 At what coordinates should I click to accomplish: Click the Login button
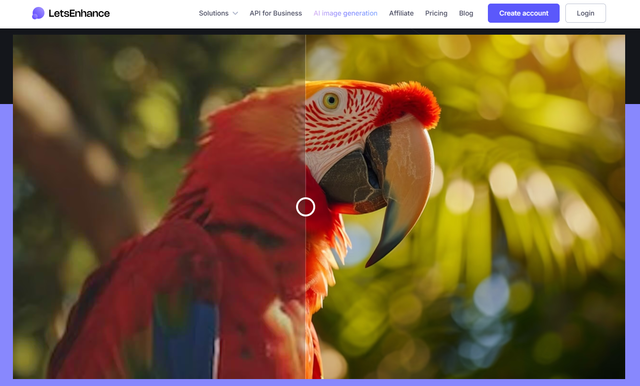click(x=585, y=13)
